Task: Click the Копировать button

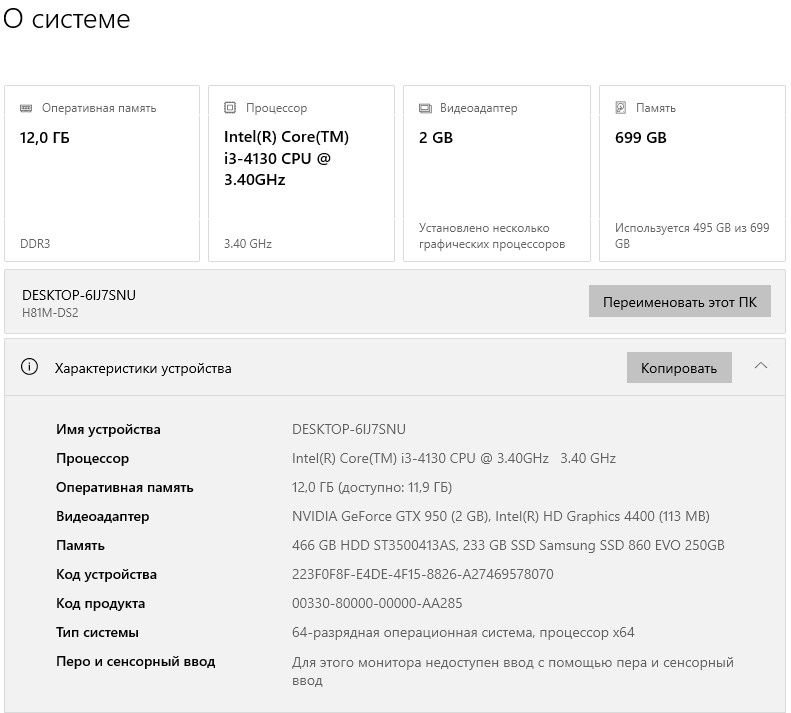Action: (679, 367)
